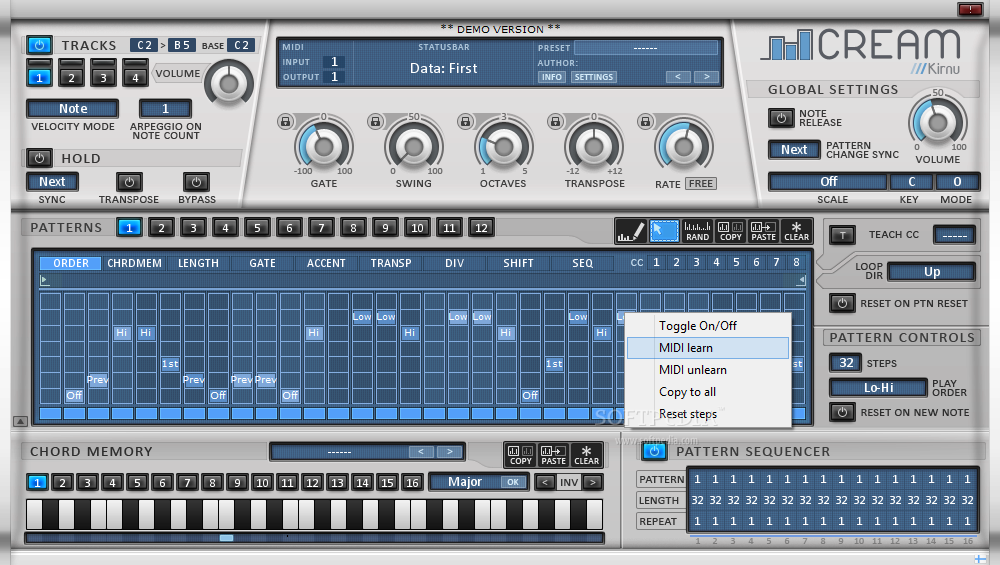Click the INV inversion button
The height and width of the screenshot is (565, 1000).
tap(569, 482)
